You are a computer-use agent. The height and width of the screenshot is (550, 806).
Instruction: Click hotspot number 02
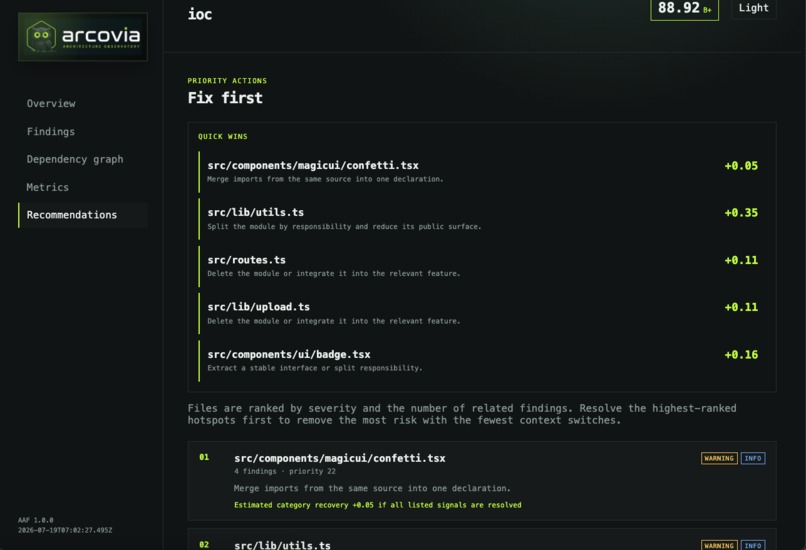click(x=204, y=544)
